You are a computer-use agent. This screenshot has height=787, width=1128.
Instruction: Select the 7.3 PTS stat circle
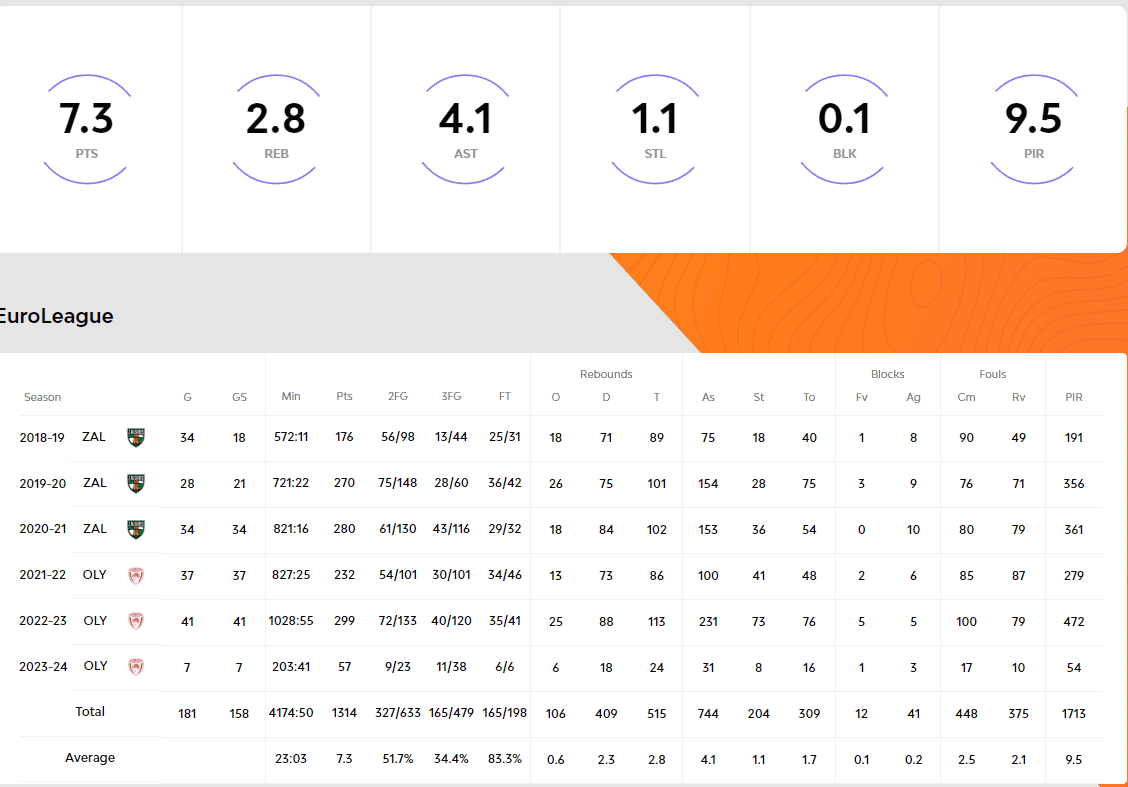click(87, 129)
